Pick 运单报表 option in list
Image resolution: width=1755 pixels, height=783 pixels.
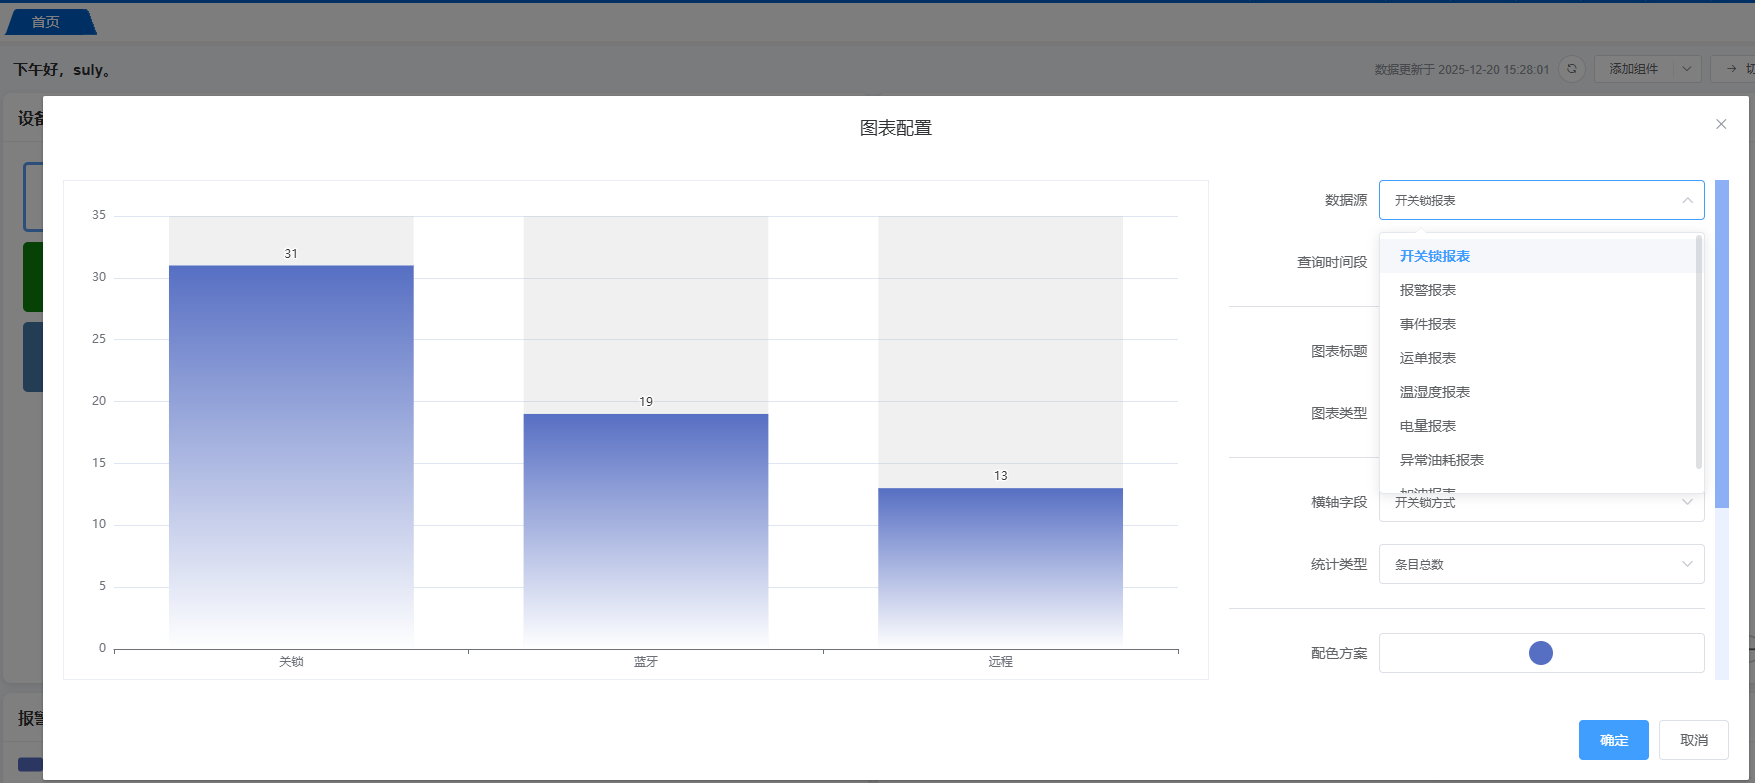1427,358
